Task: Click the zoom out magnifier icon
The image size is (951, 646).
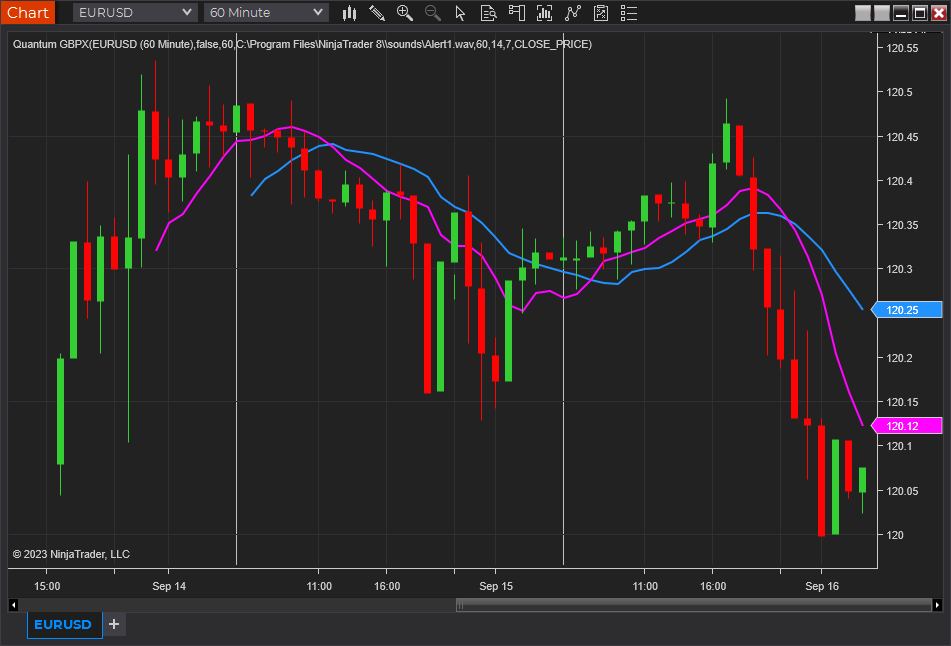Action: point(432,13)
